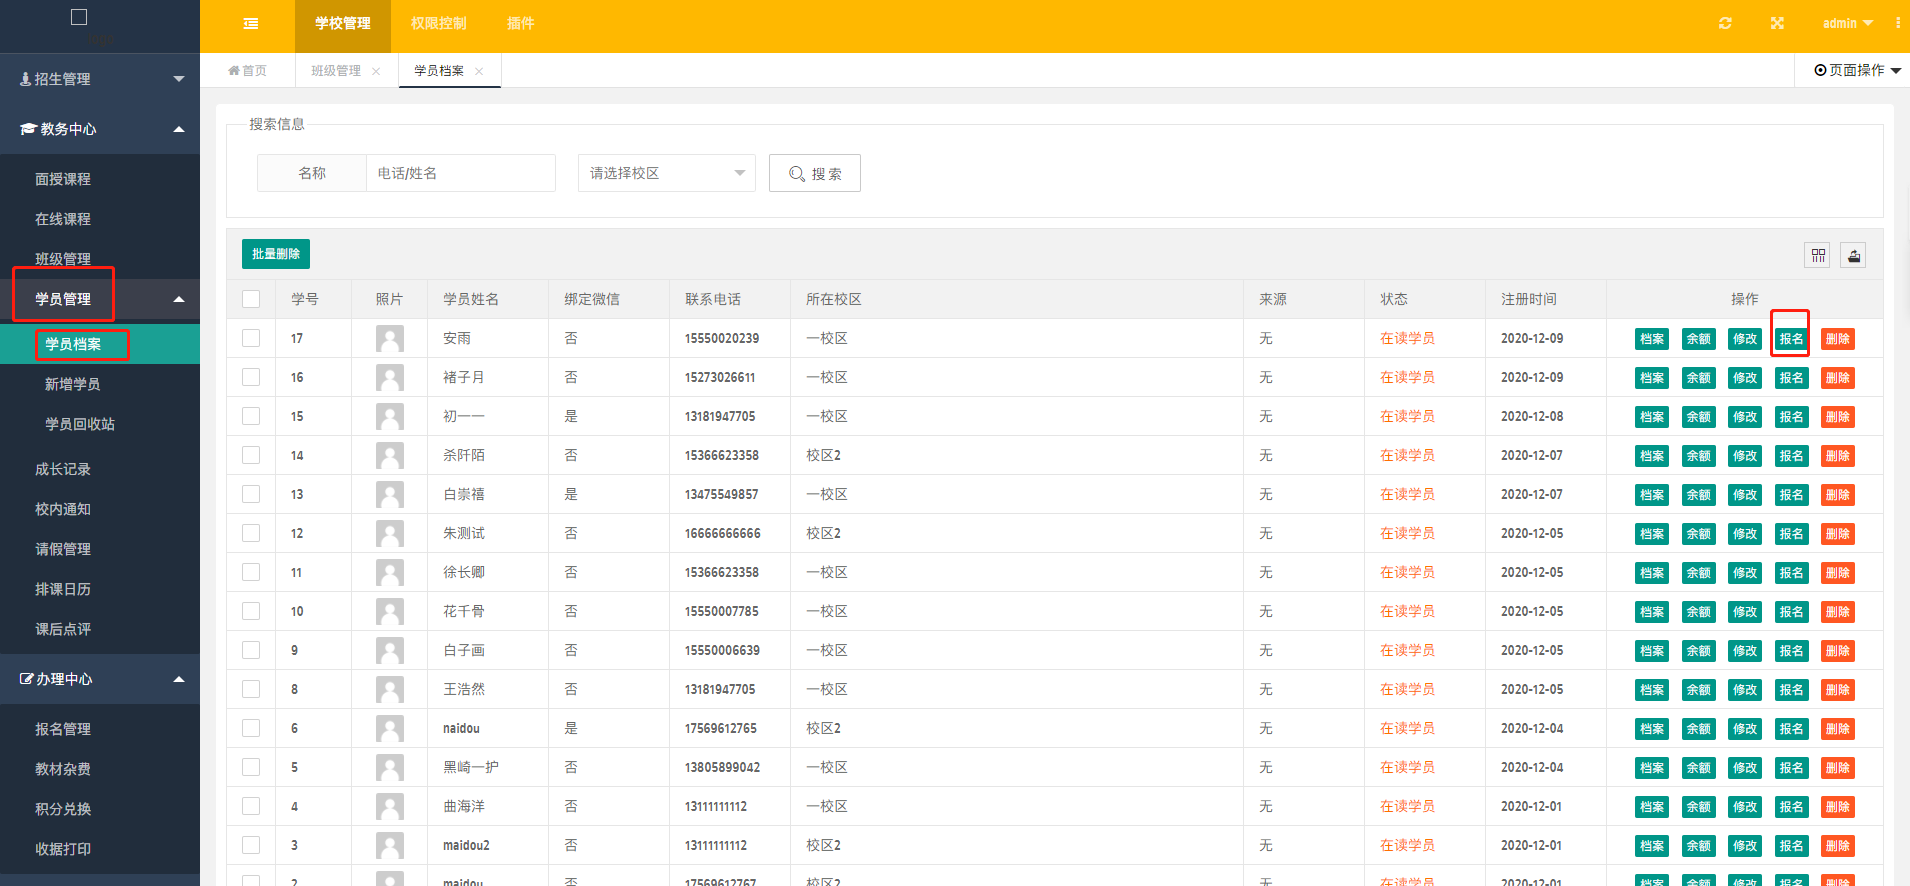The width and height of the screenshot is (1910, 886).
Task: Open the 页面操作 dropdown
Action: coord(1858,70)
